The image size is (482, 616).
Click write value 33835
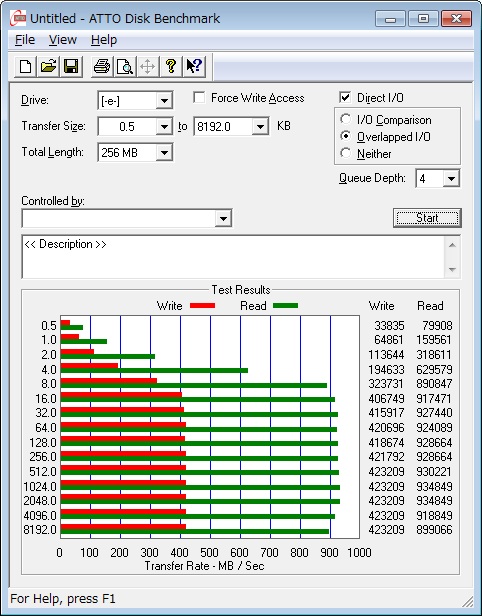(389, 326)
